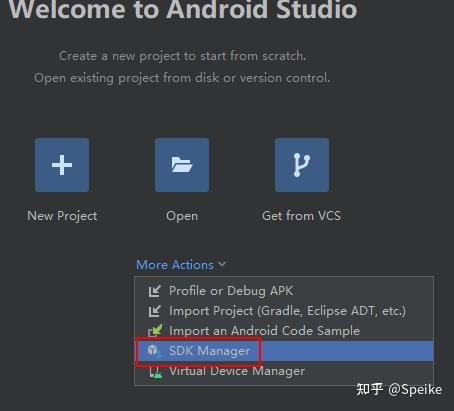This screenshot has height=411, width=454.
Task: Click the Import Project arrow icon
Action: tap(155, 311)
